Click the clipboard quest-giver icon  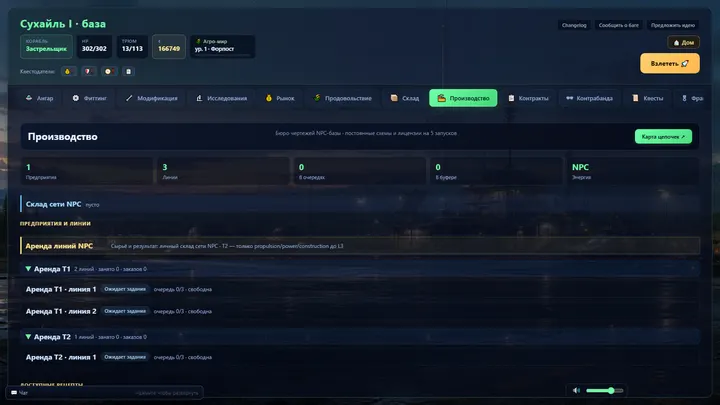click(x=129, y=71)
